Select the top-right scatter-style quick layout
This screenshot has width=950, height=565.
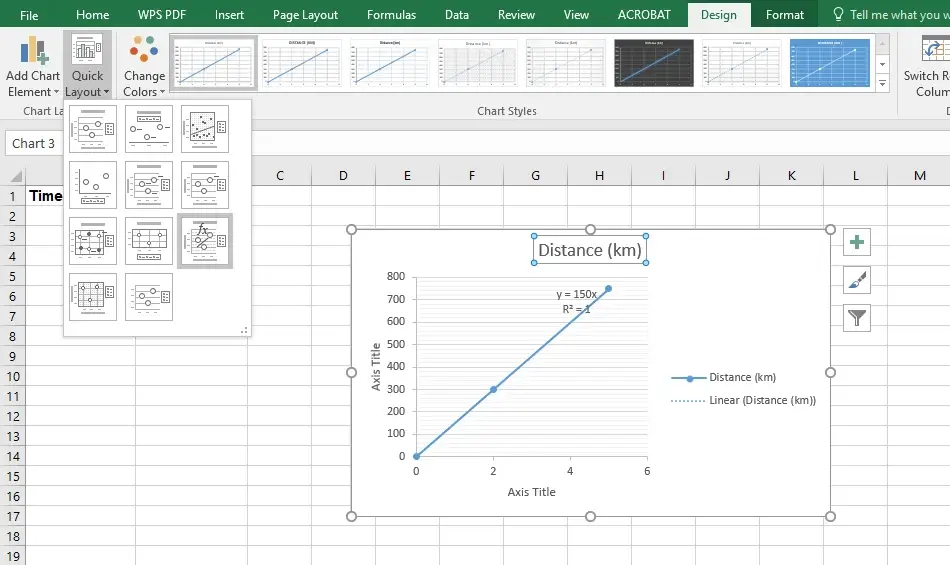[x=205, y=129]
